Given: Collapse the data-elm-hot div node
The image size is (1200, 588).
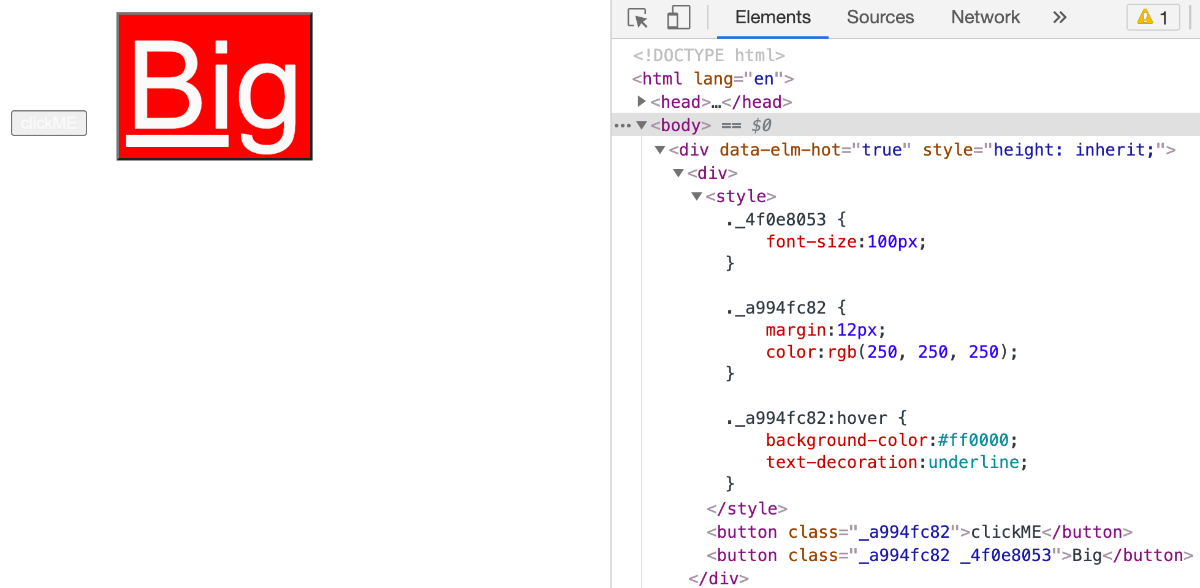Looking at the screenshot, I should coord(660,150).
